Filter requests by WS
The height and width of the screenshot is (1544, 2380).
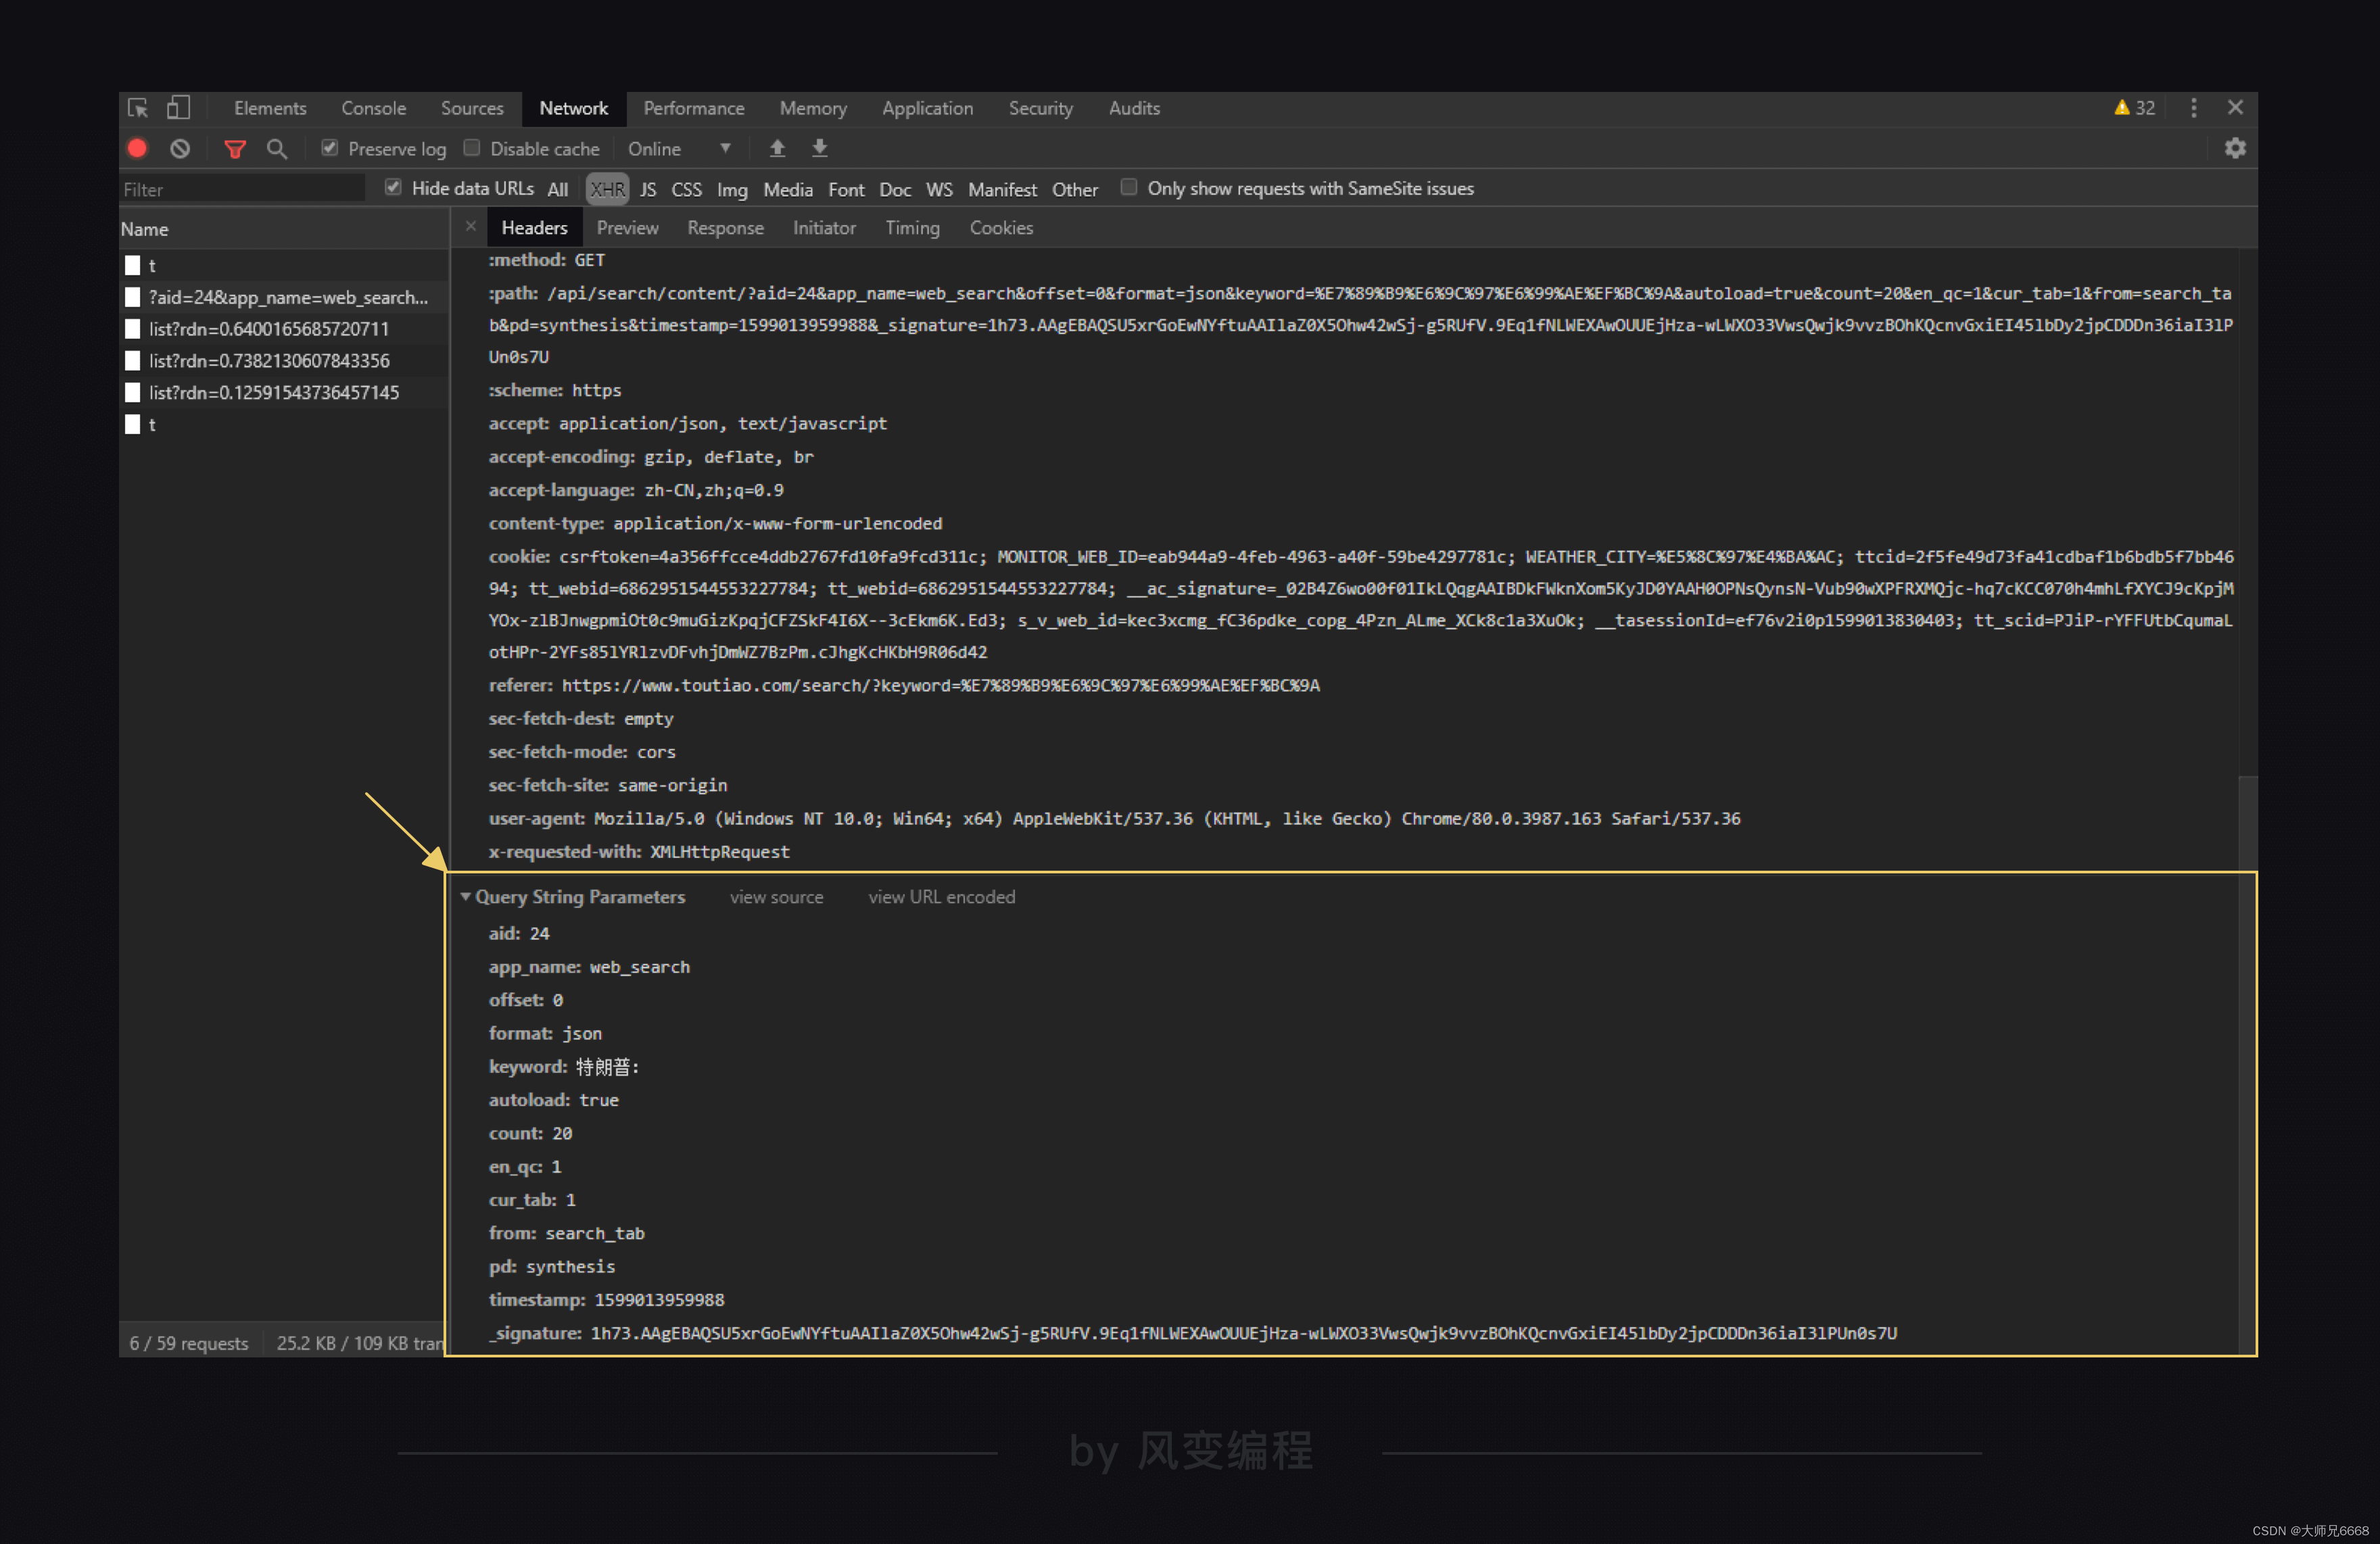[x=939, y=189]
